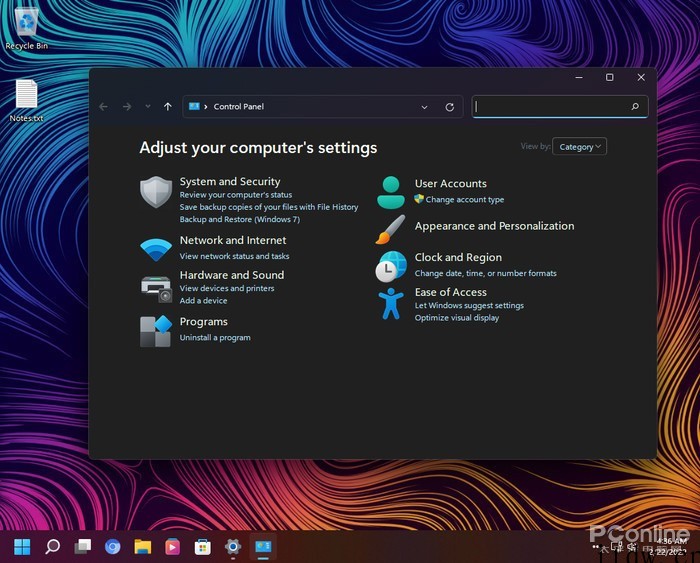Click the System and Security shield icon

coord(156,192)
